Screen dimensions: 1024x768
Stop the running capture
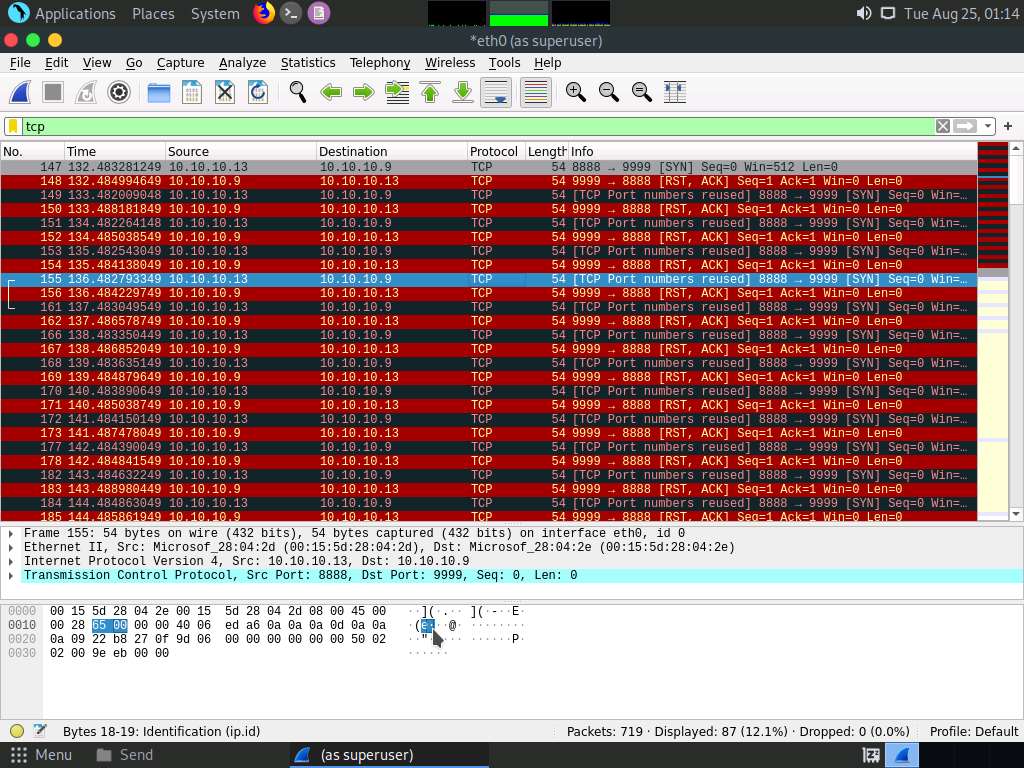tap(53, 92)
